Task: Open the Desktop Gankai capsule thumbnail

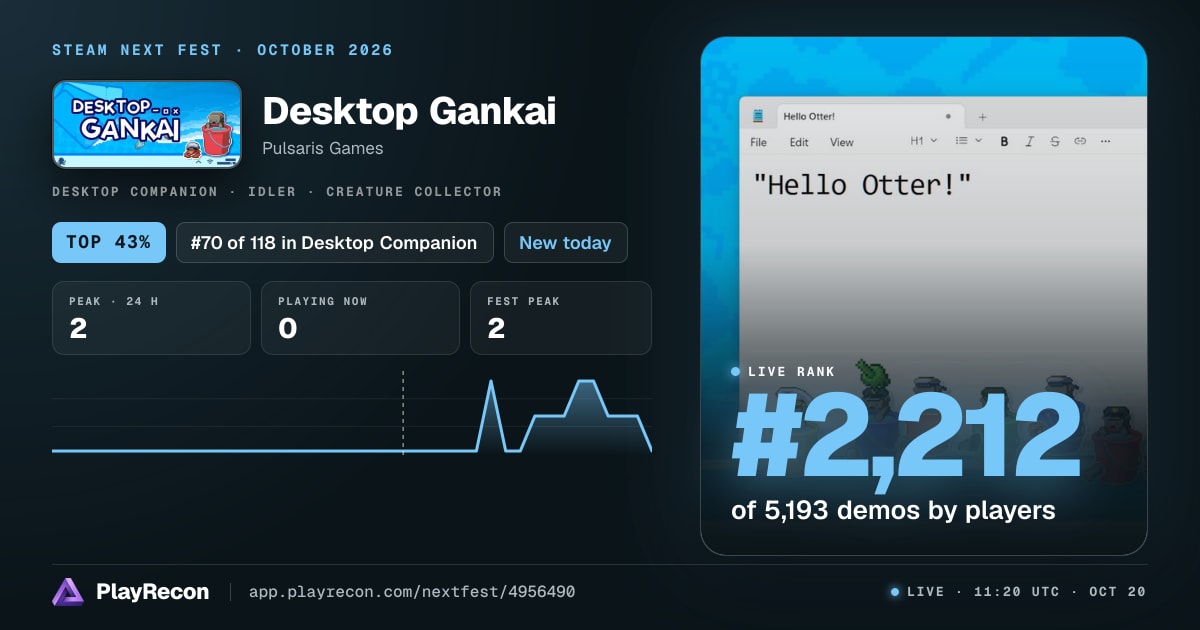Action: [147, 124]
